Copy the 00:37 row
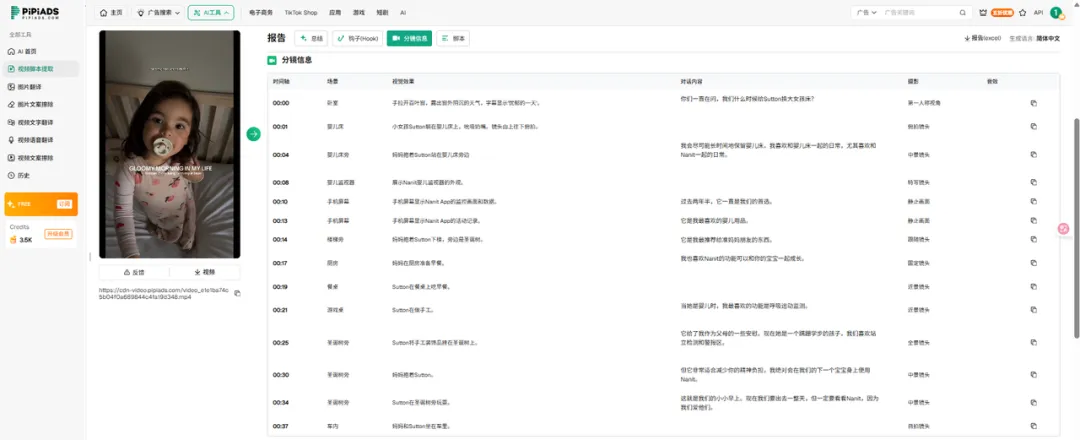 (x=1033, y=426)
